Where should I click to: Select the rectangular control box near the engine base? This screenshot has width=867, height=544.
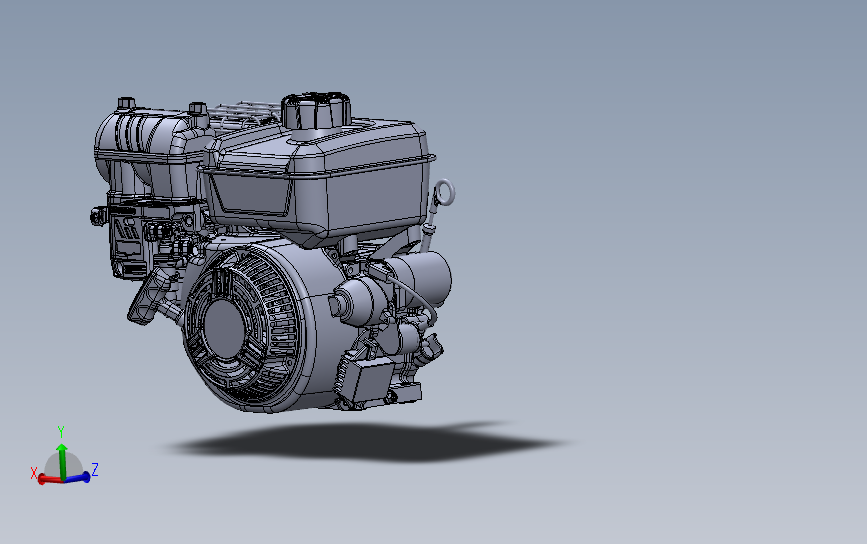365,380
